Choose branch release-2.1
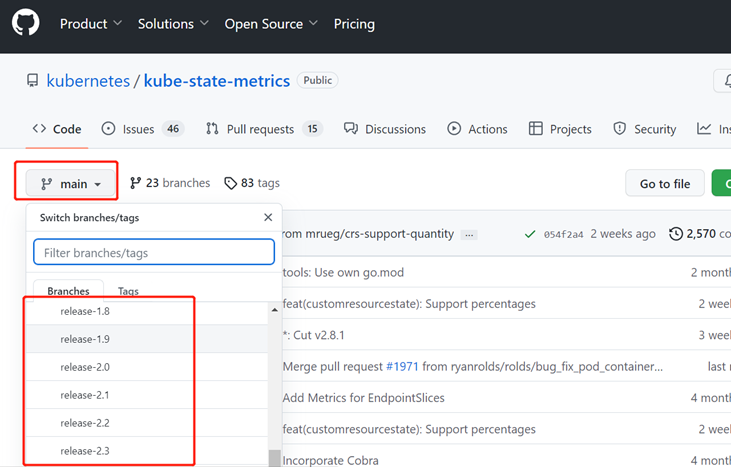Viewport: 731px width, 467px height. pyautogui.click(x=147, y=395)
